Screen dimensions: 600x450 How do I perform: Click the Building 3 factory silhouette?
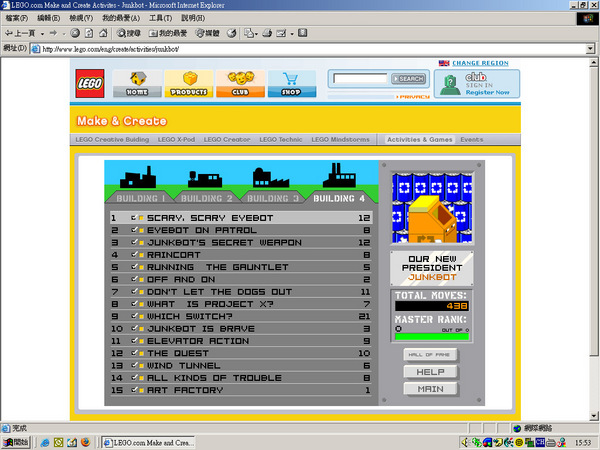pos(270,178)
